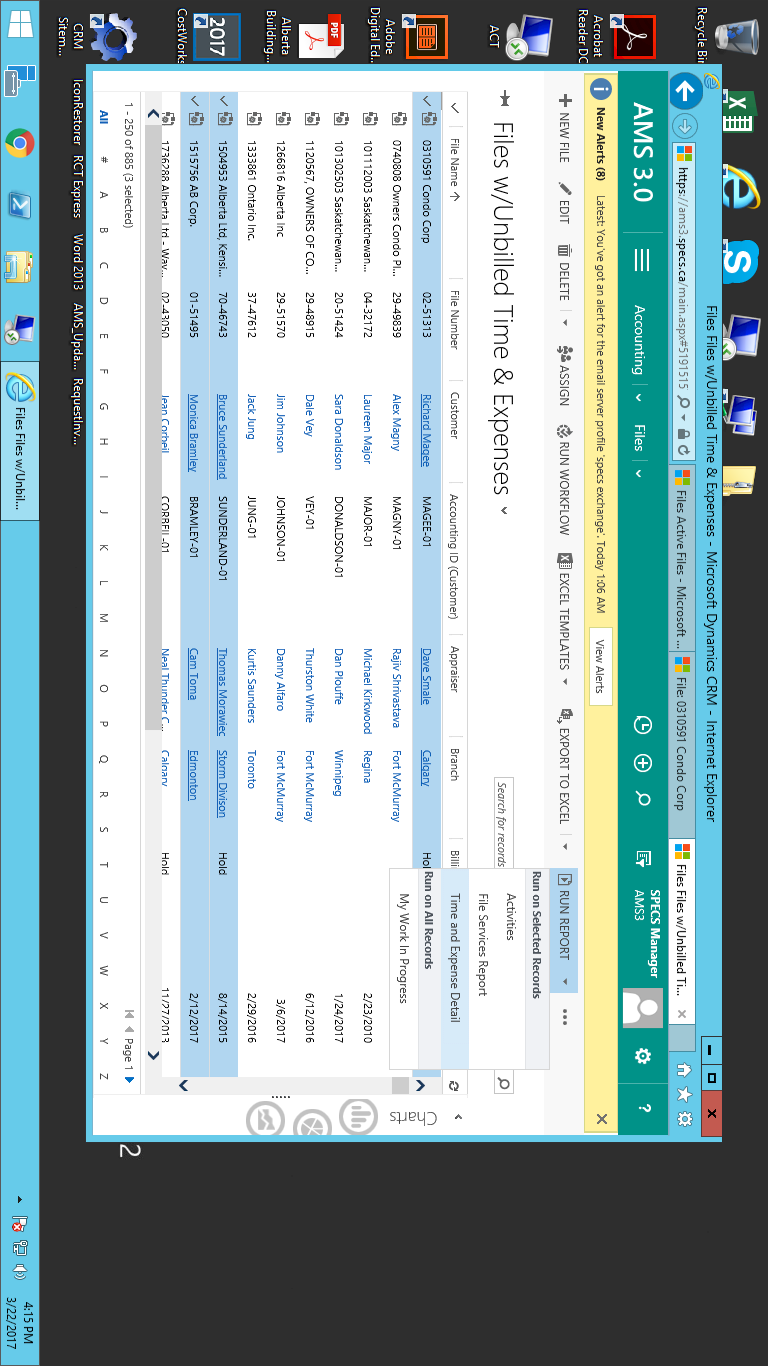Open the Internet Explorer tools gear
The width and height of the screenshot is (768, 1366).
685,1118
